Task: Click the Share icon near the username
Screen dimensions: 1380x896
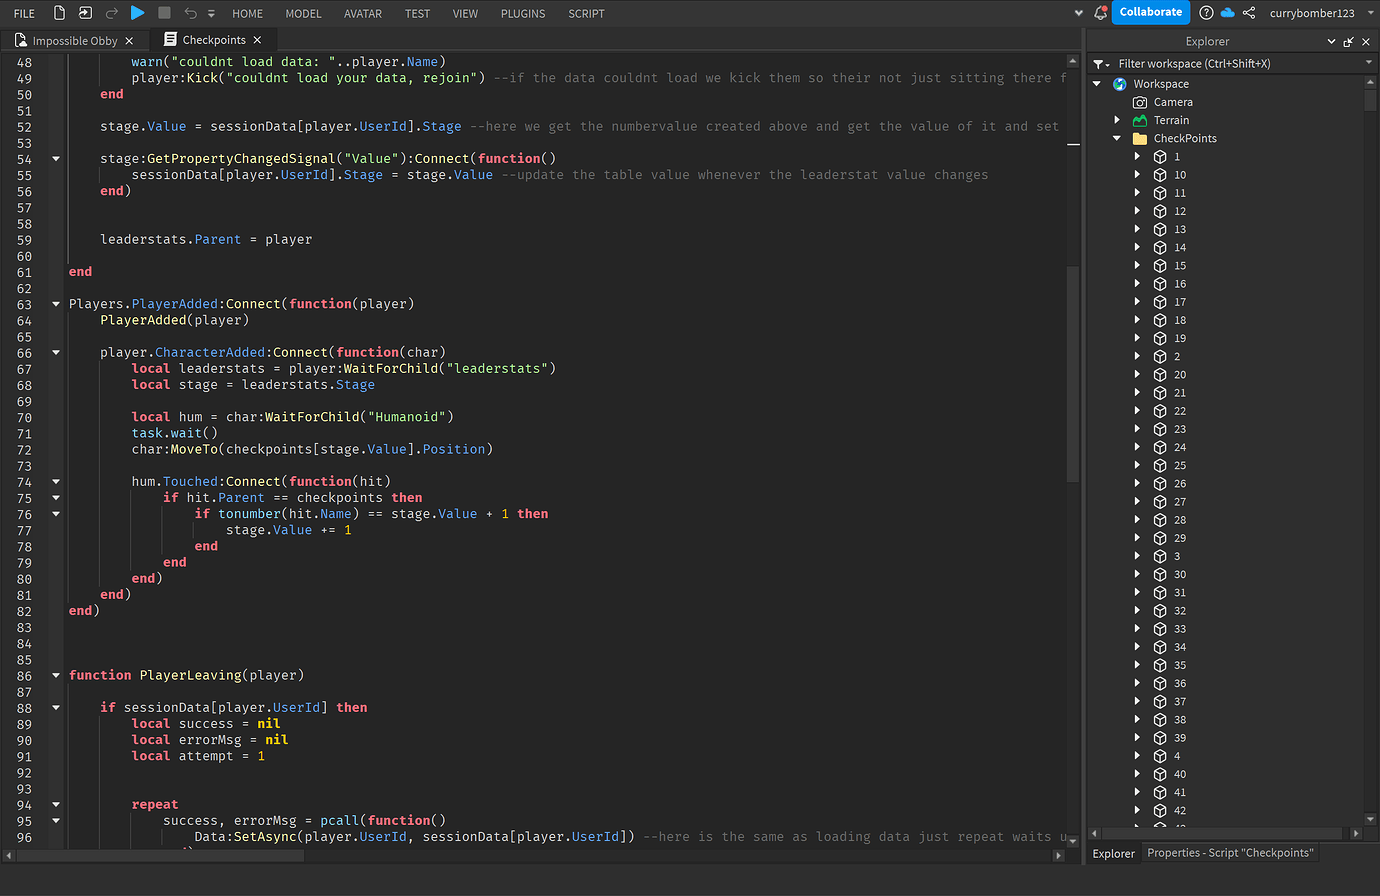Action: (1249, 13)
